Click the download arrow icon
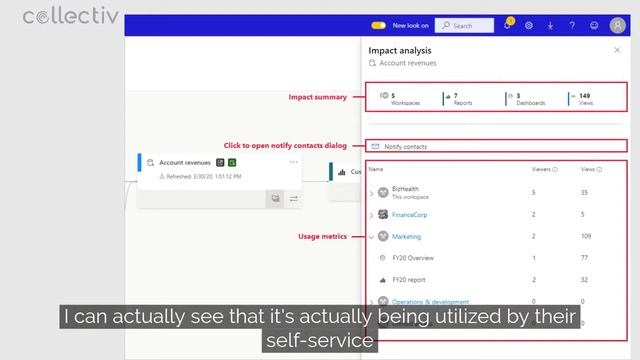640x360 pixels. [x=550, y=25]
